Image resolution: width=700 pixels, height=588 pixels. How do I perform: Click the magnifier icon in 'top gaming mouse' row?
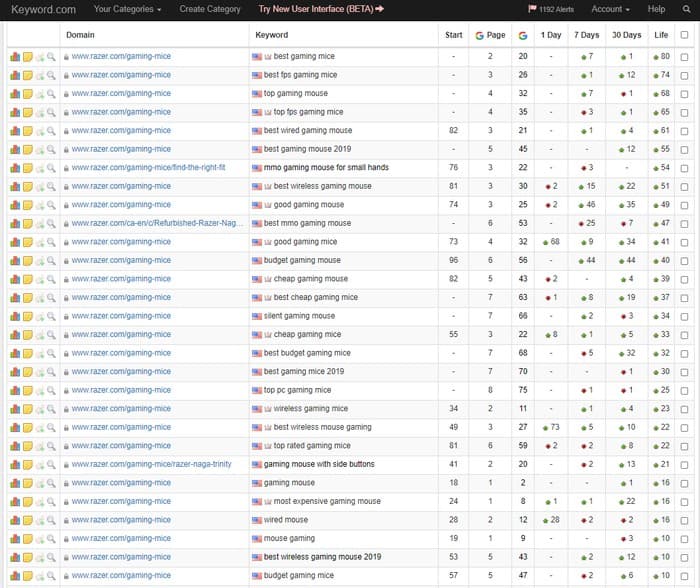click(51, 93)
